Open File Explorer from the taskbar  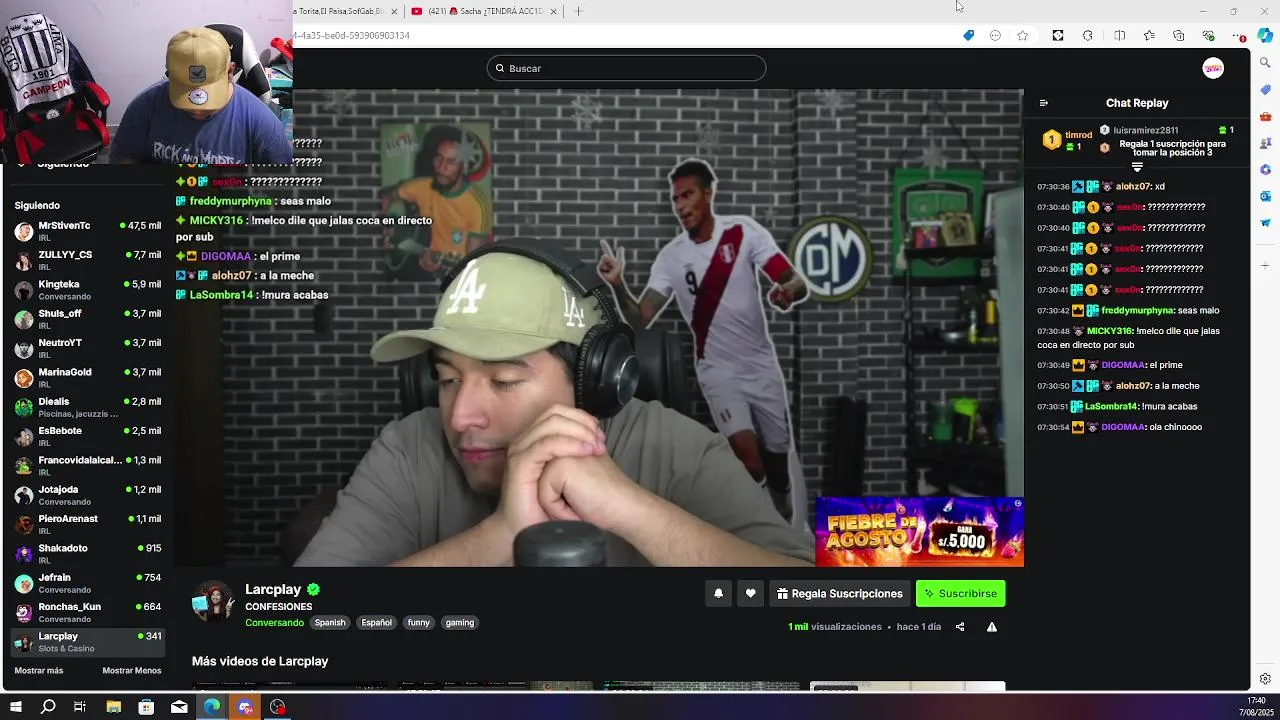[114, 707]
